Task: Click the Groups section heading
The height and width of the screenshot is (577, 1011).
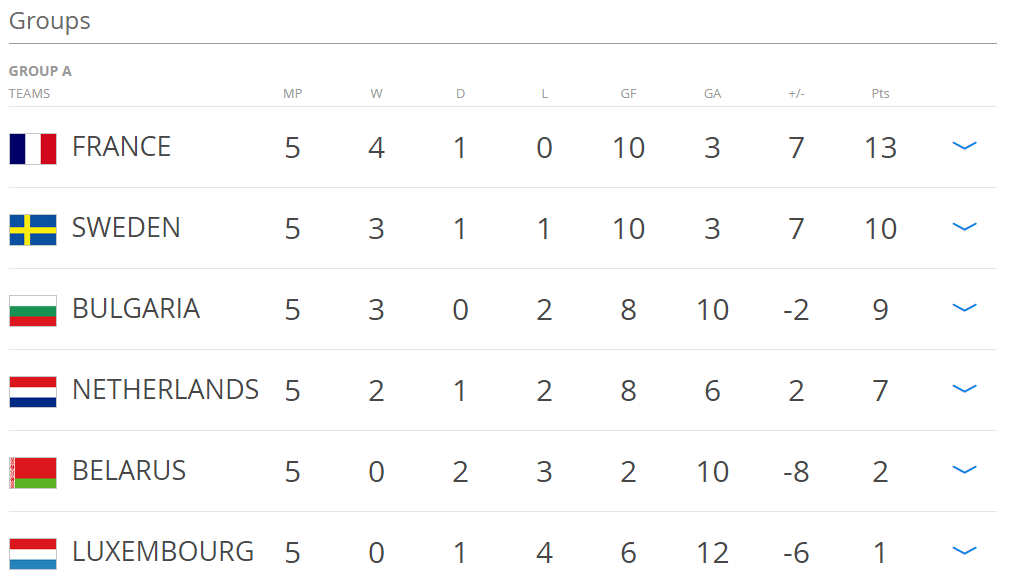Action: (x=50, y=21)
